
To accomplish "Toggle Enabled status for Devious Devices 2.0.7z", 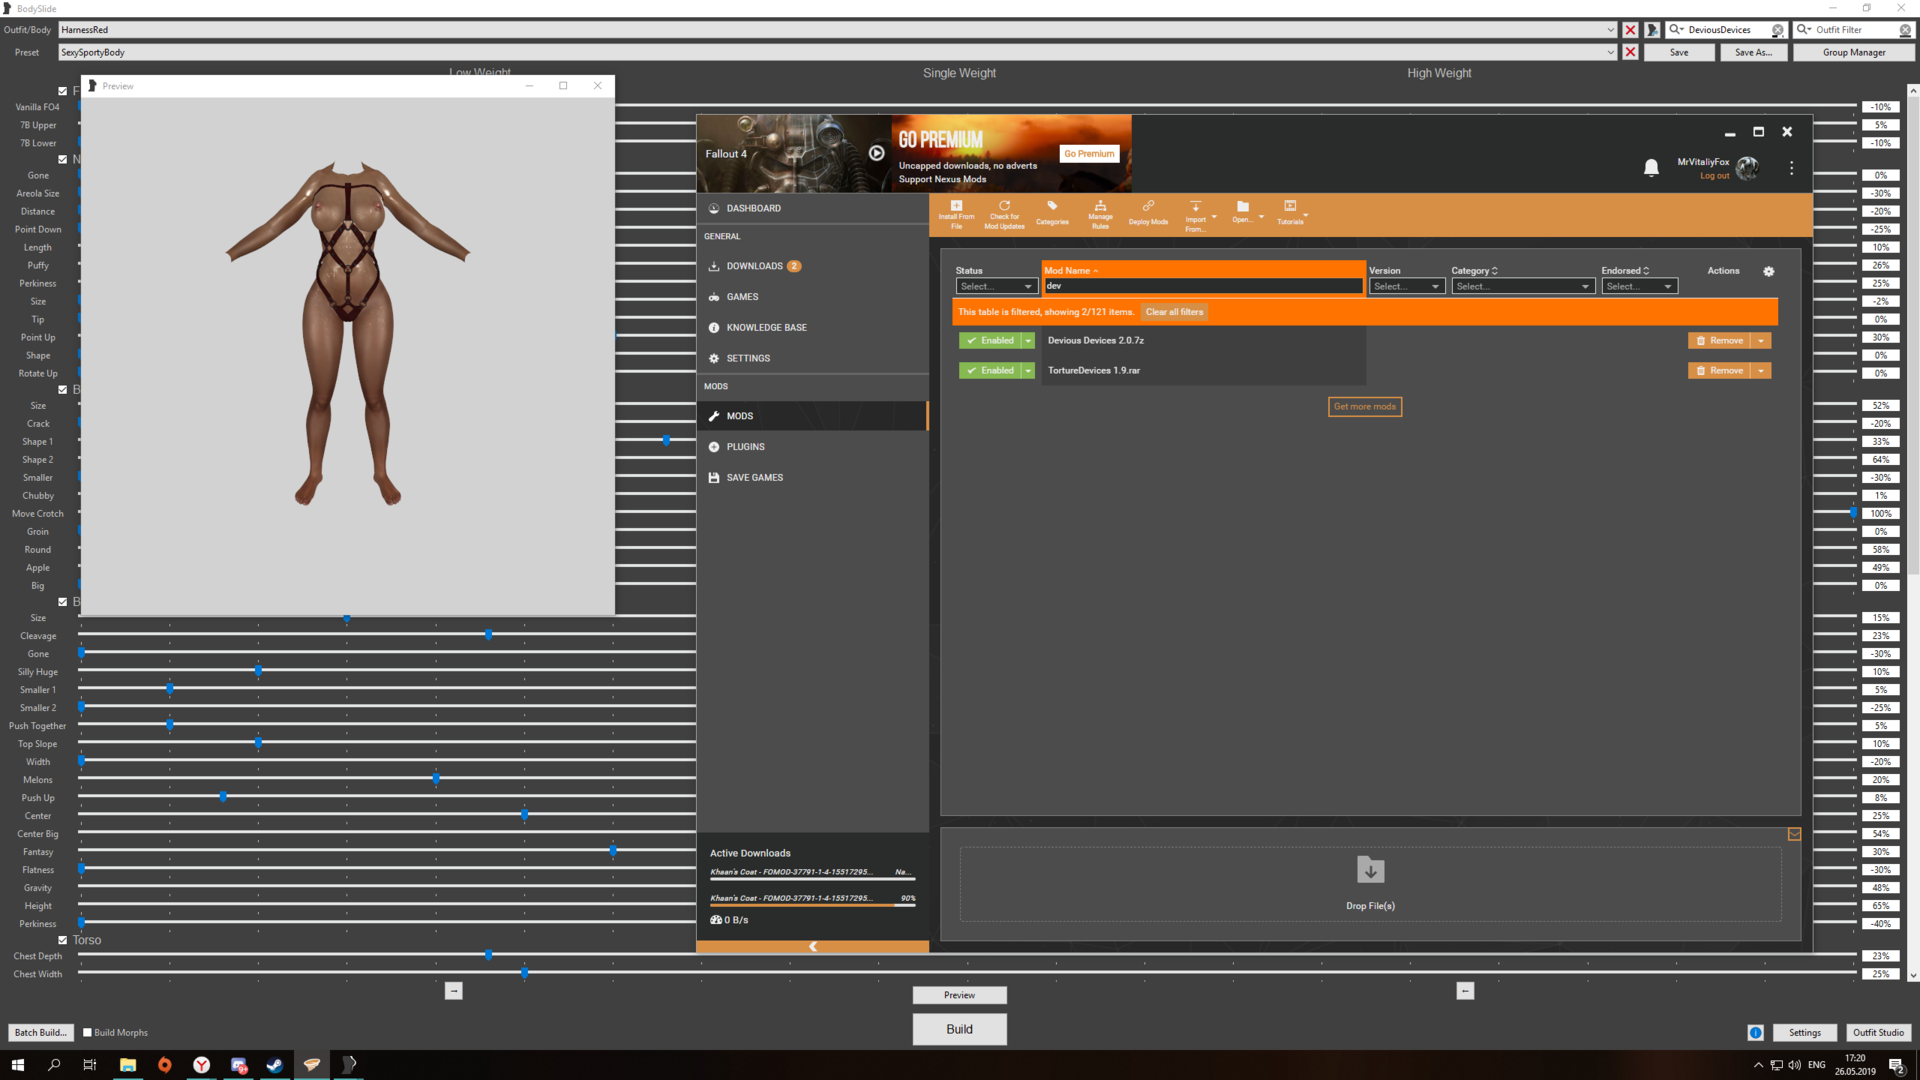I will point(990,341).
